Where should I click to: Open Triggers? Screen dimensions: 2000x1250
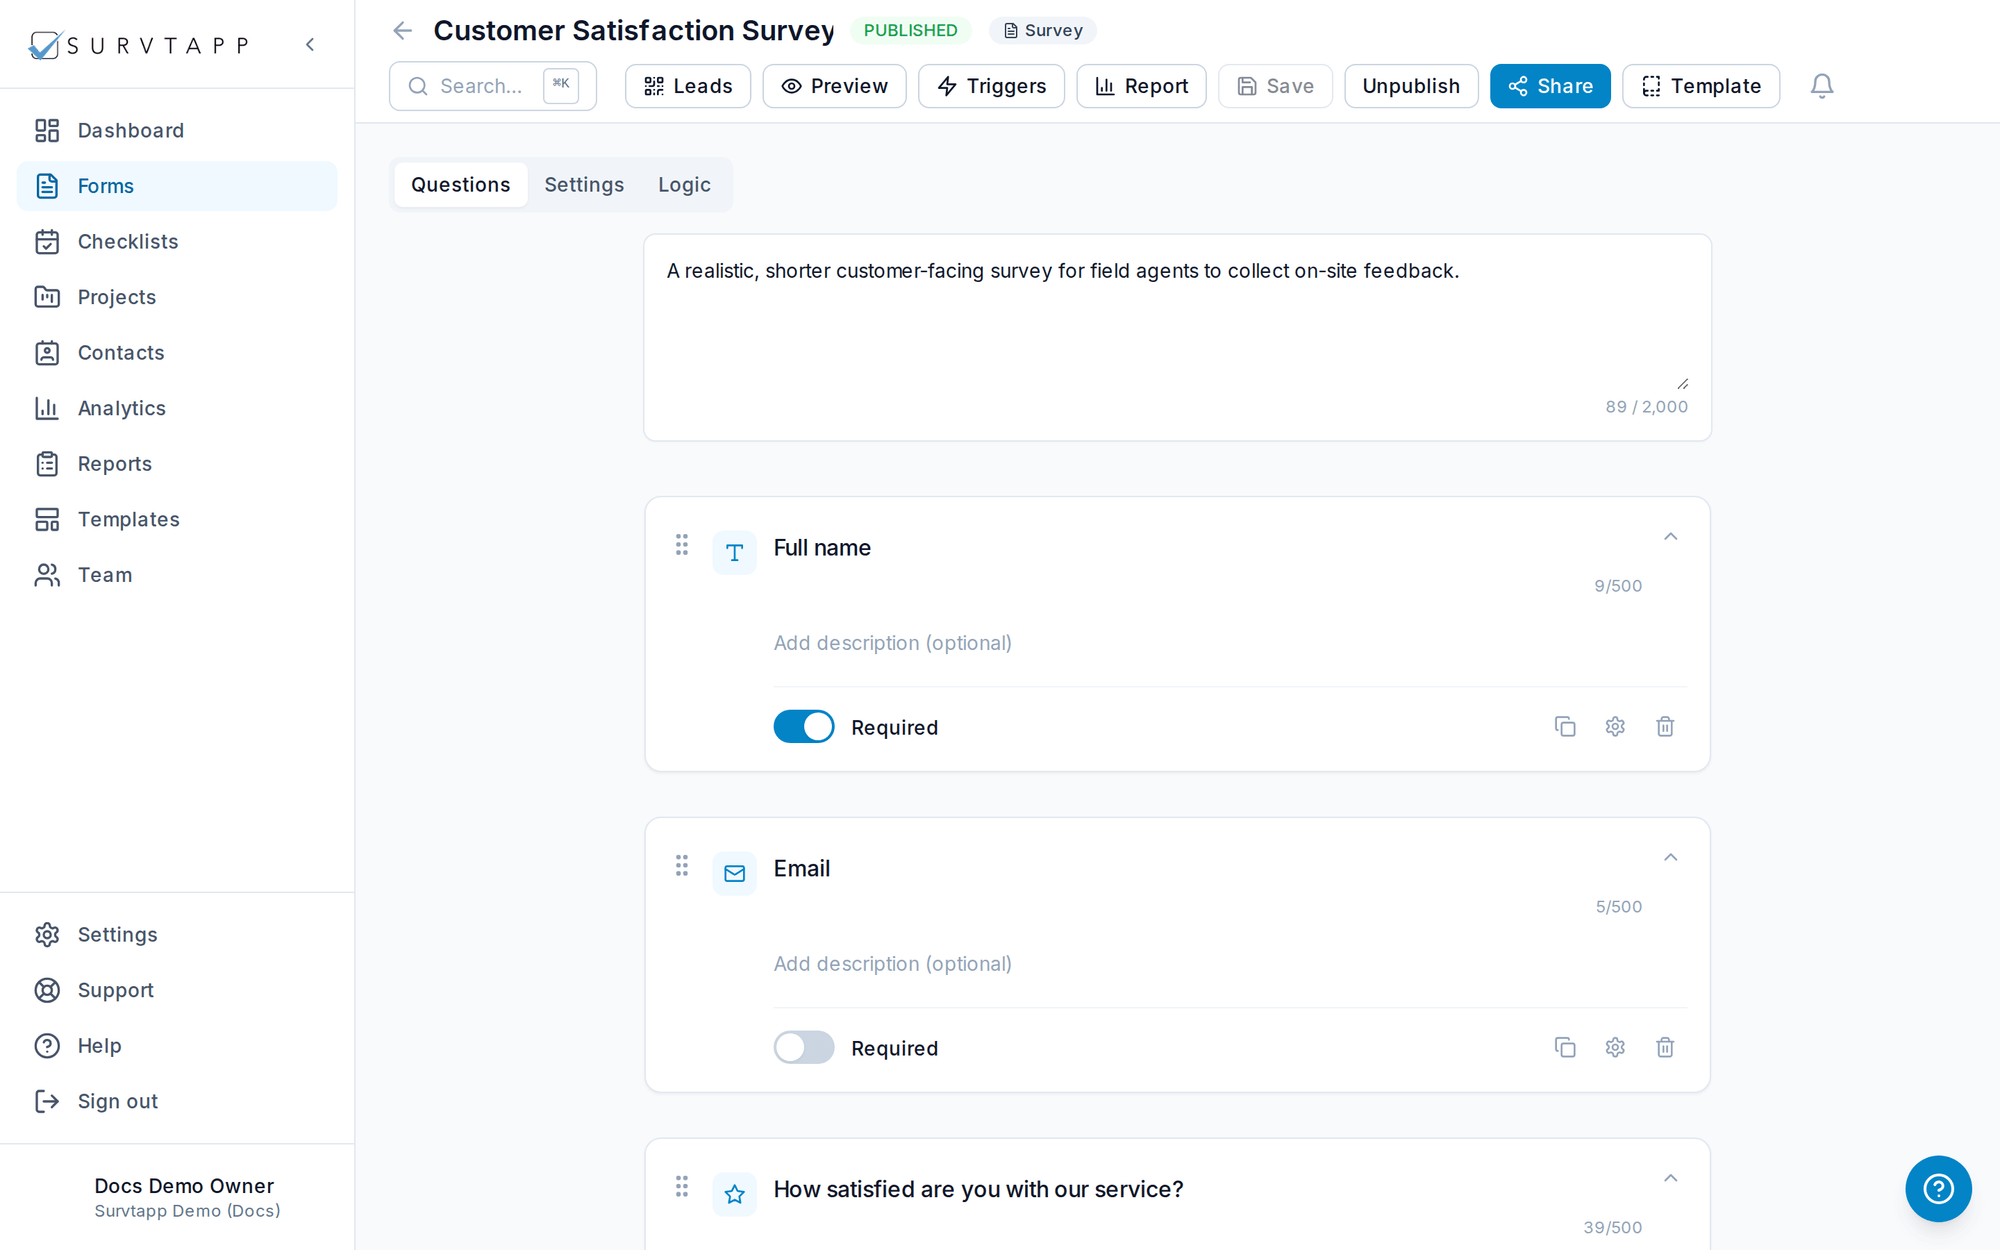991,86
